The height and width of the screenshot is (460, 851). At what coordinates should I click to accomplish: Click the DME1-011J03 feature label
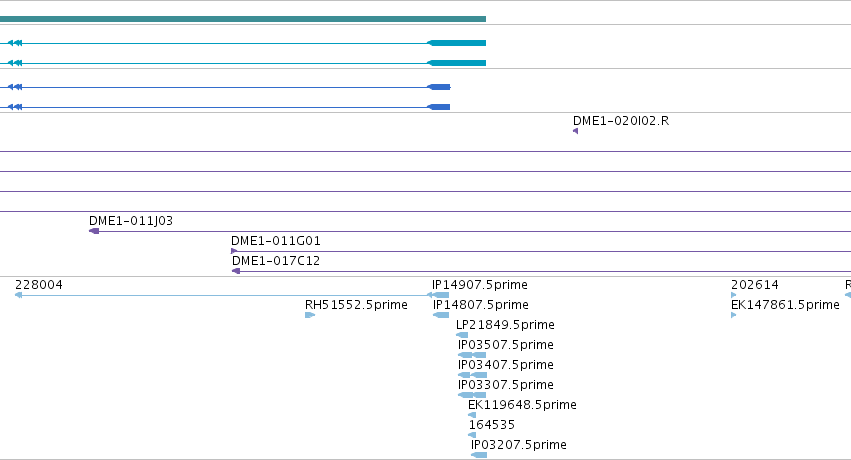[x=131, y=221]
